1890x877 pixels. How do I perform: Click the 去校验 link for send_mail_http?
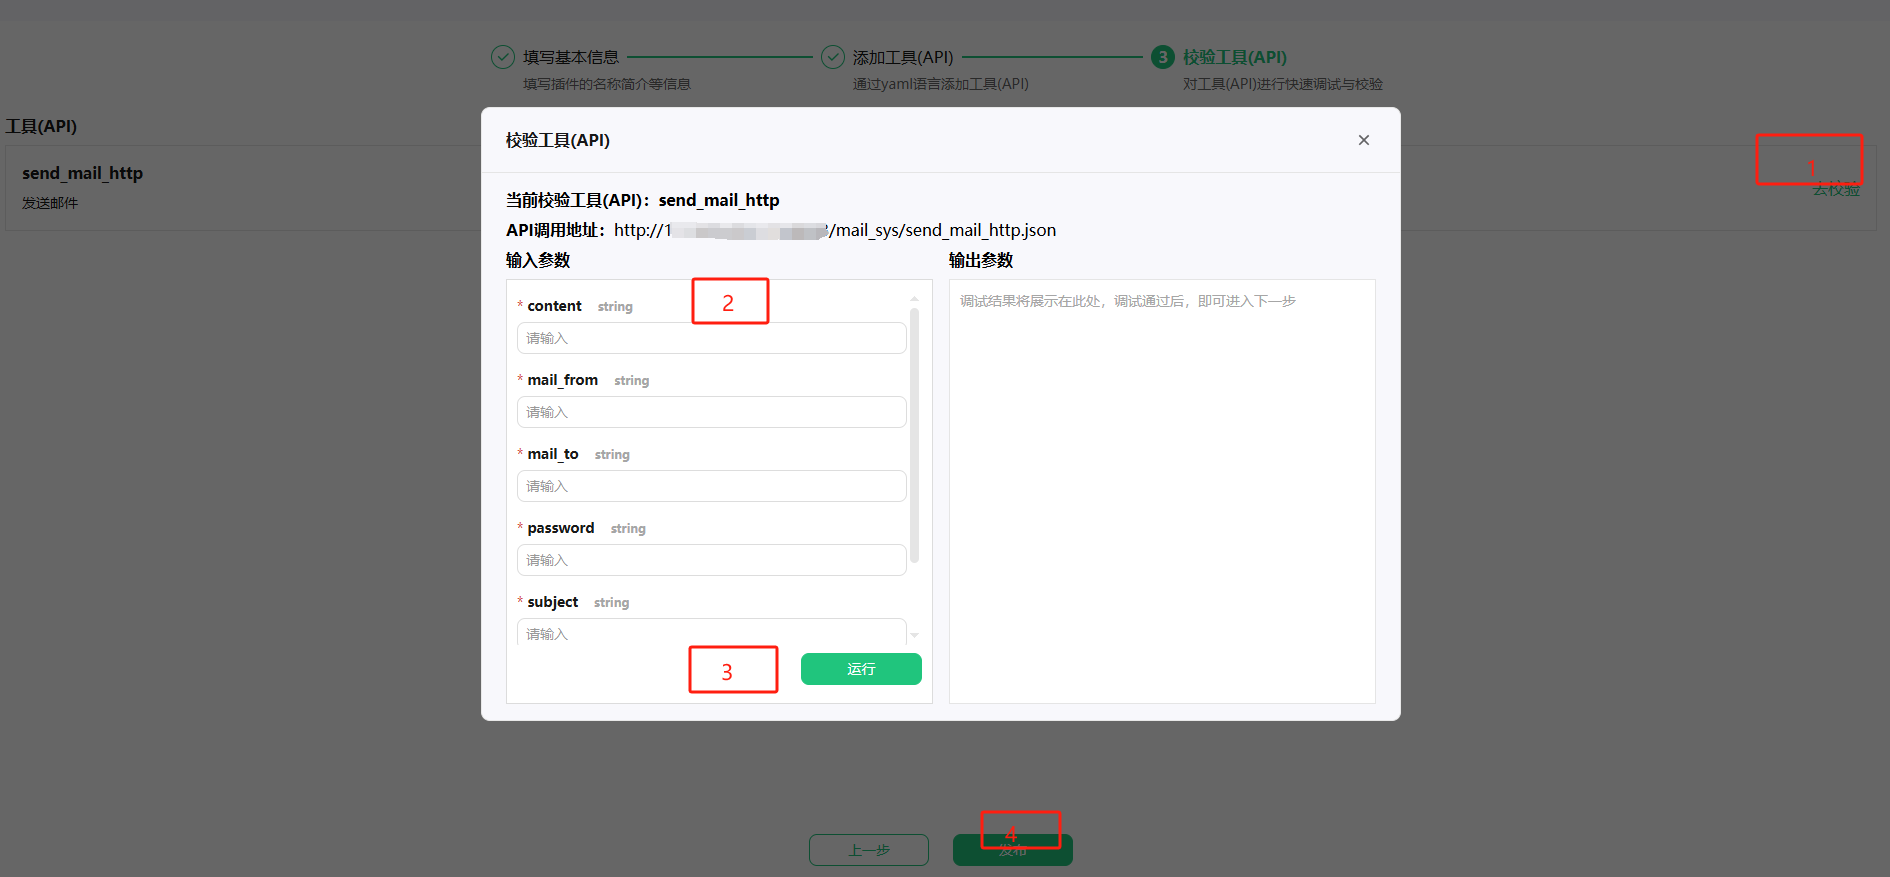click(1836, 189)
